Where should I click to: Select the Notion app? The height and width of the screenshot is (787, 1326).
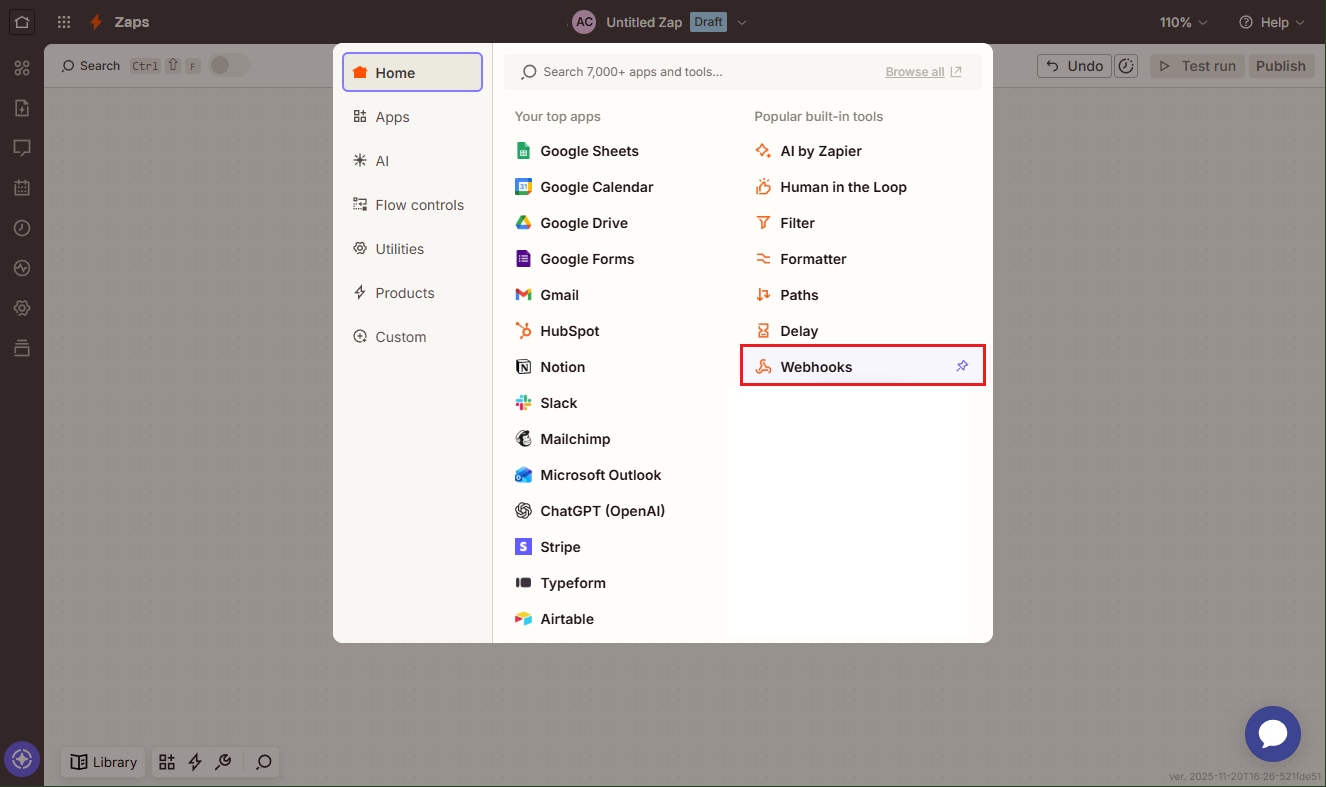pos(550,367)
